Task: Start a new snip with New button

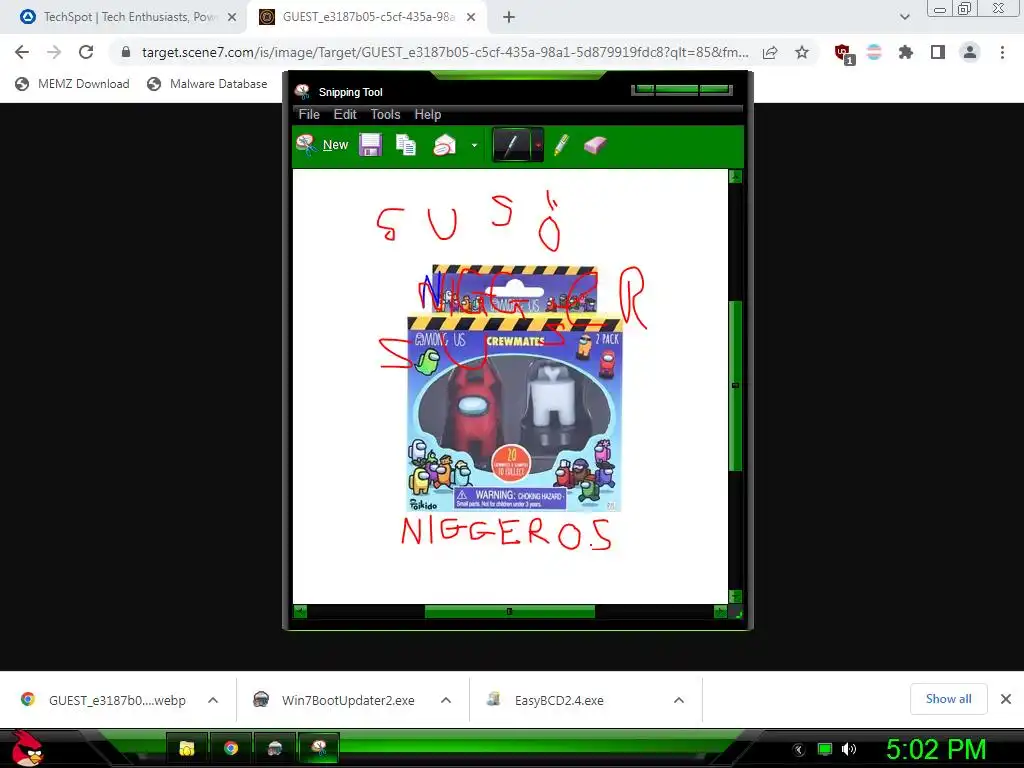Action: [323, 144]
